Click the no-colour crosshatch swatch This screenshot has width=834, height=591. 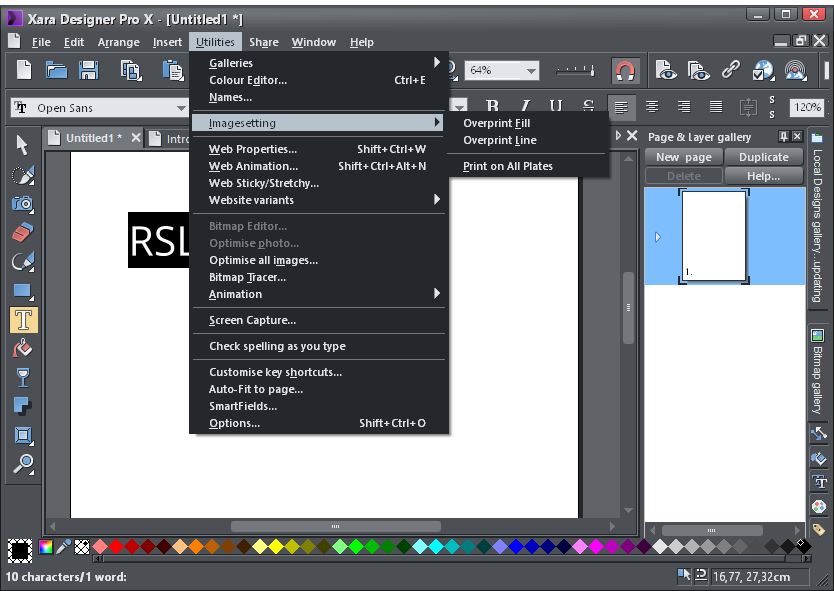82,547
